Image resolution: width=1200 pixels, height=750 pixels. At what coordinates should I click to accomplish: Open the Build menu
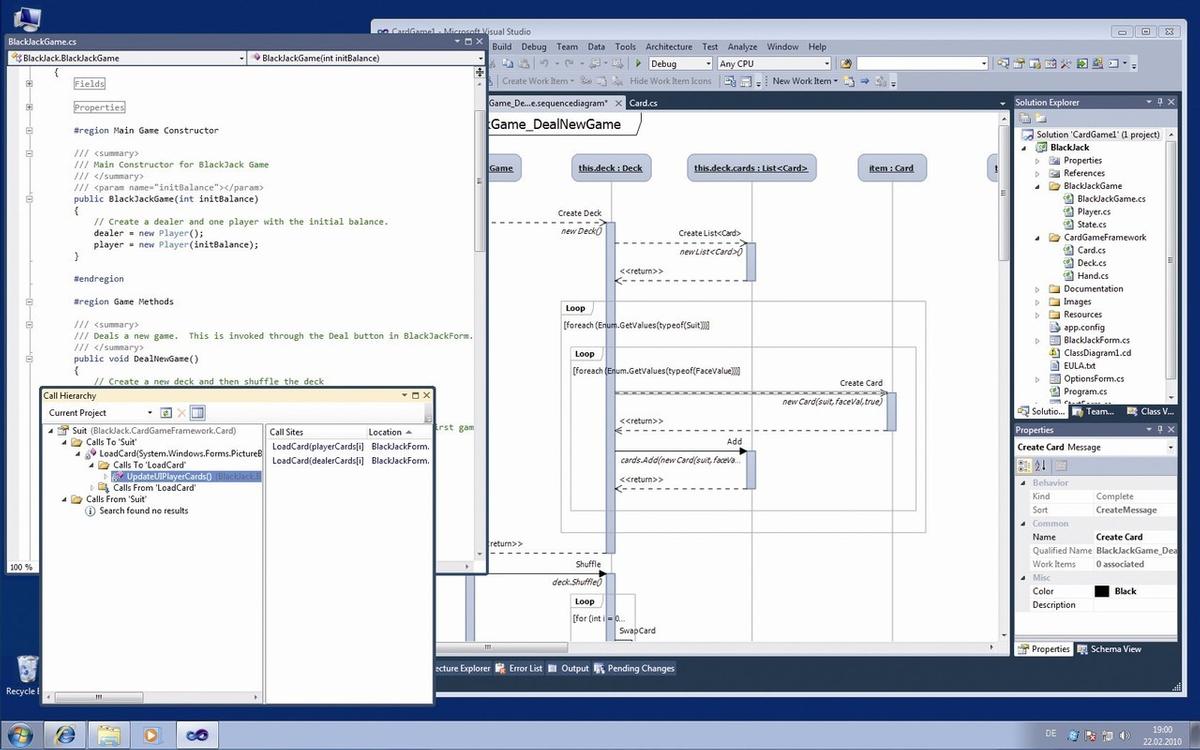(x=502, y=47)
